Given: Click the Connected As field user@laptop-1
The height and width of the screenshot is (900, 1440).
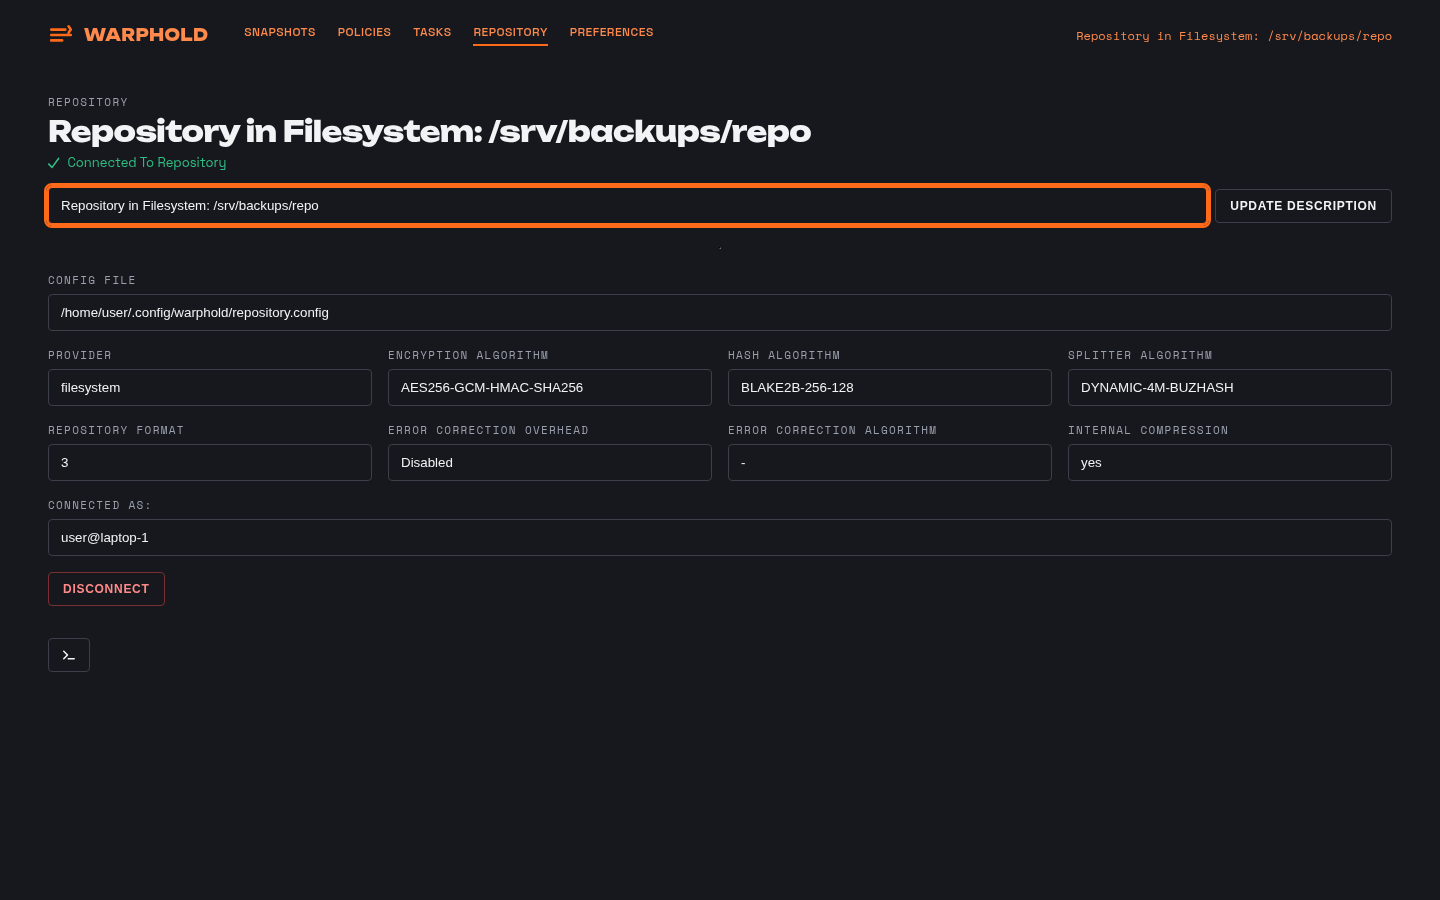Looking at the screenshot, I should point(720,538).
